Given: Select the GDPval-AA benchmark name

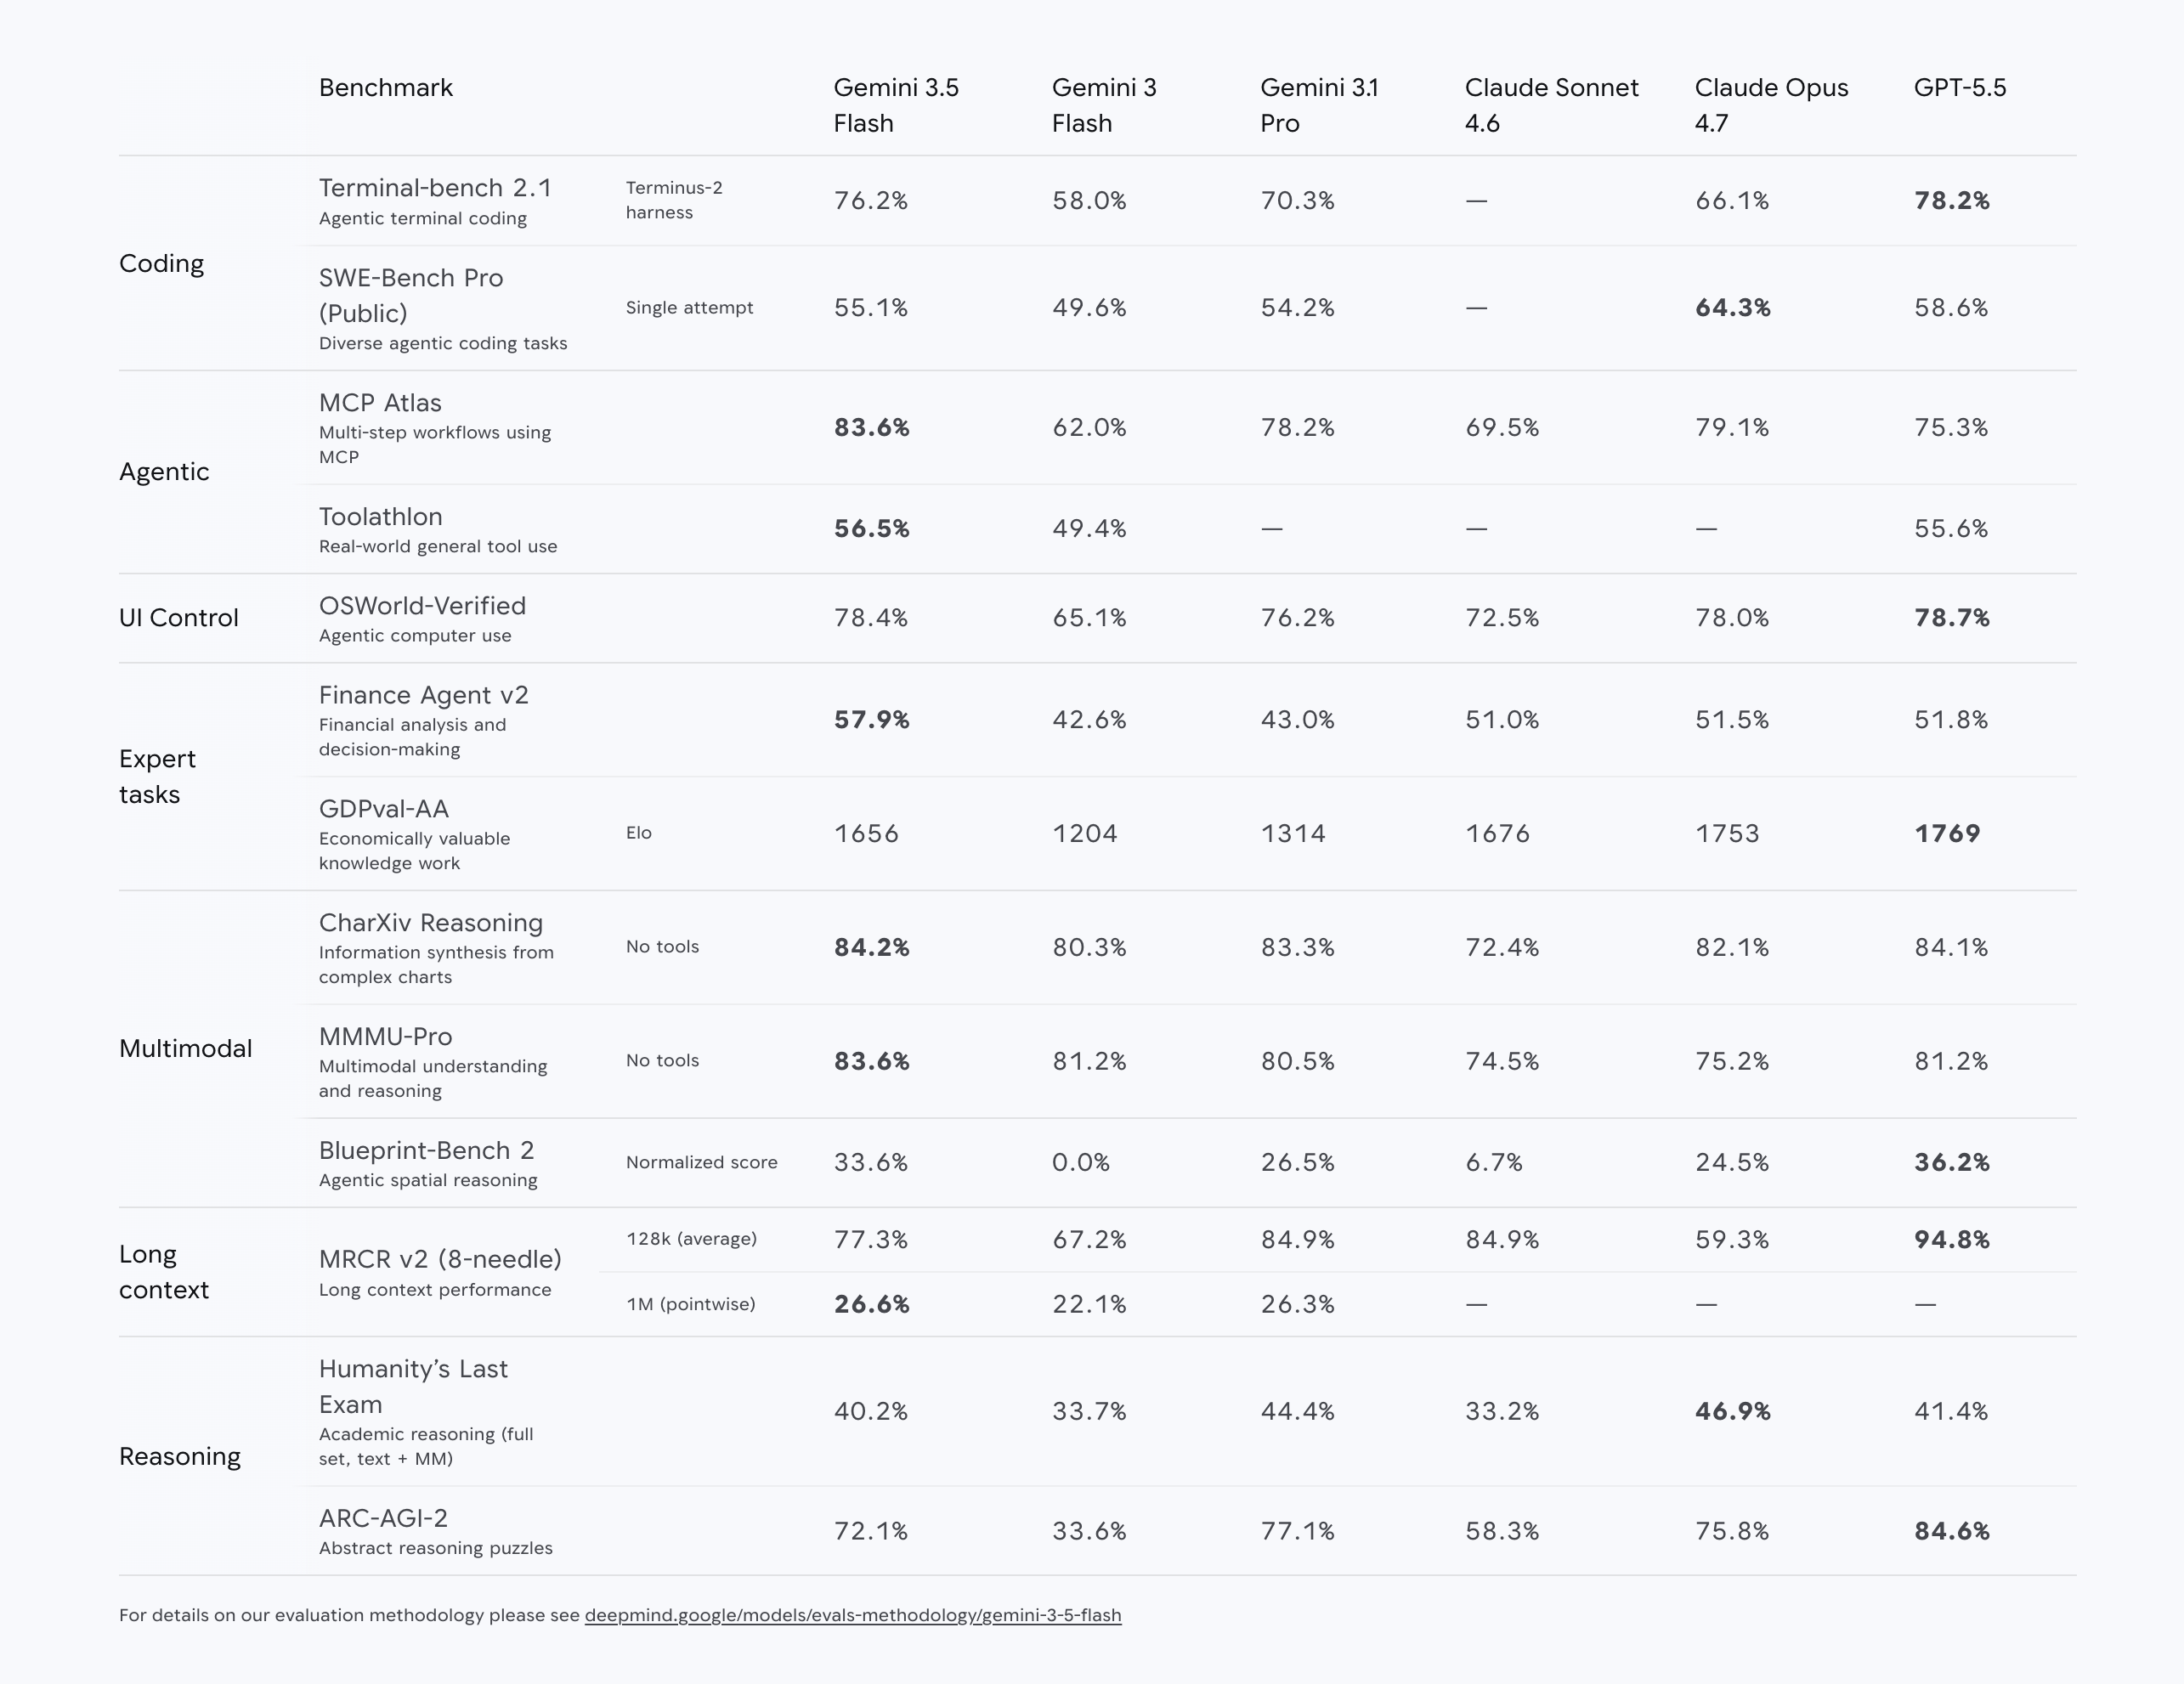Looking at the screenshot, I should (x=384, y=809).
